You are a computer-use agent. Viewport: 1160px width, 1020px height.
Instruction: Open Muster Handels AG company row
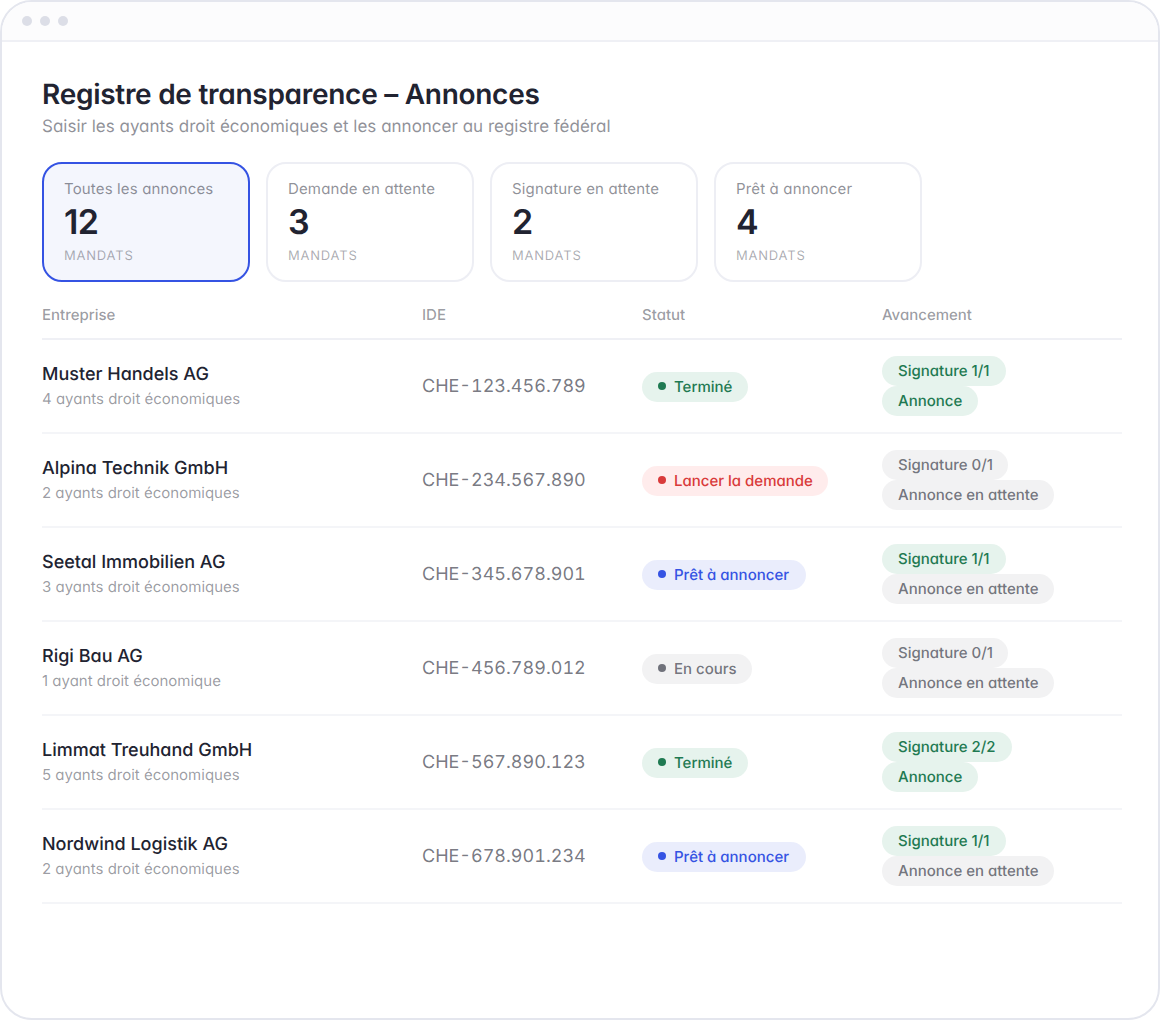[x=581, y=386]
